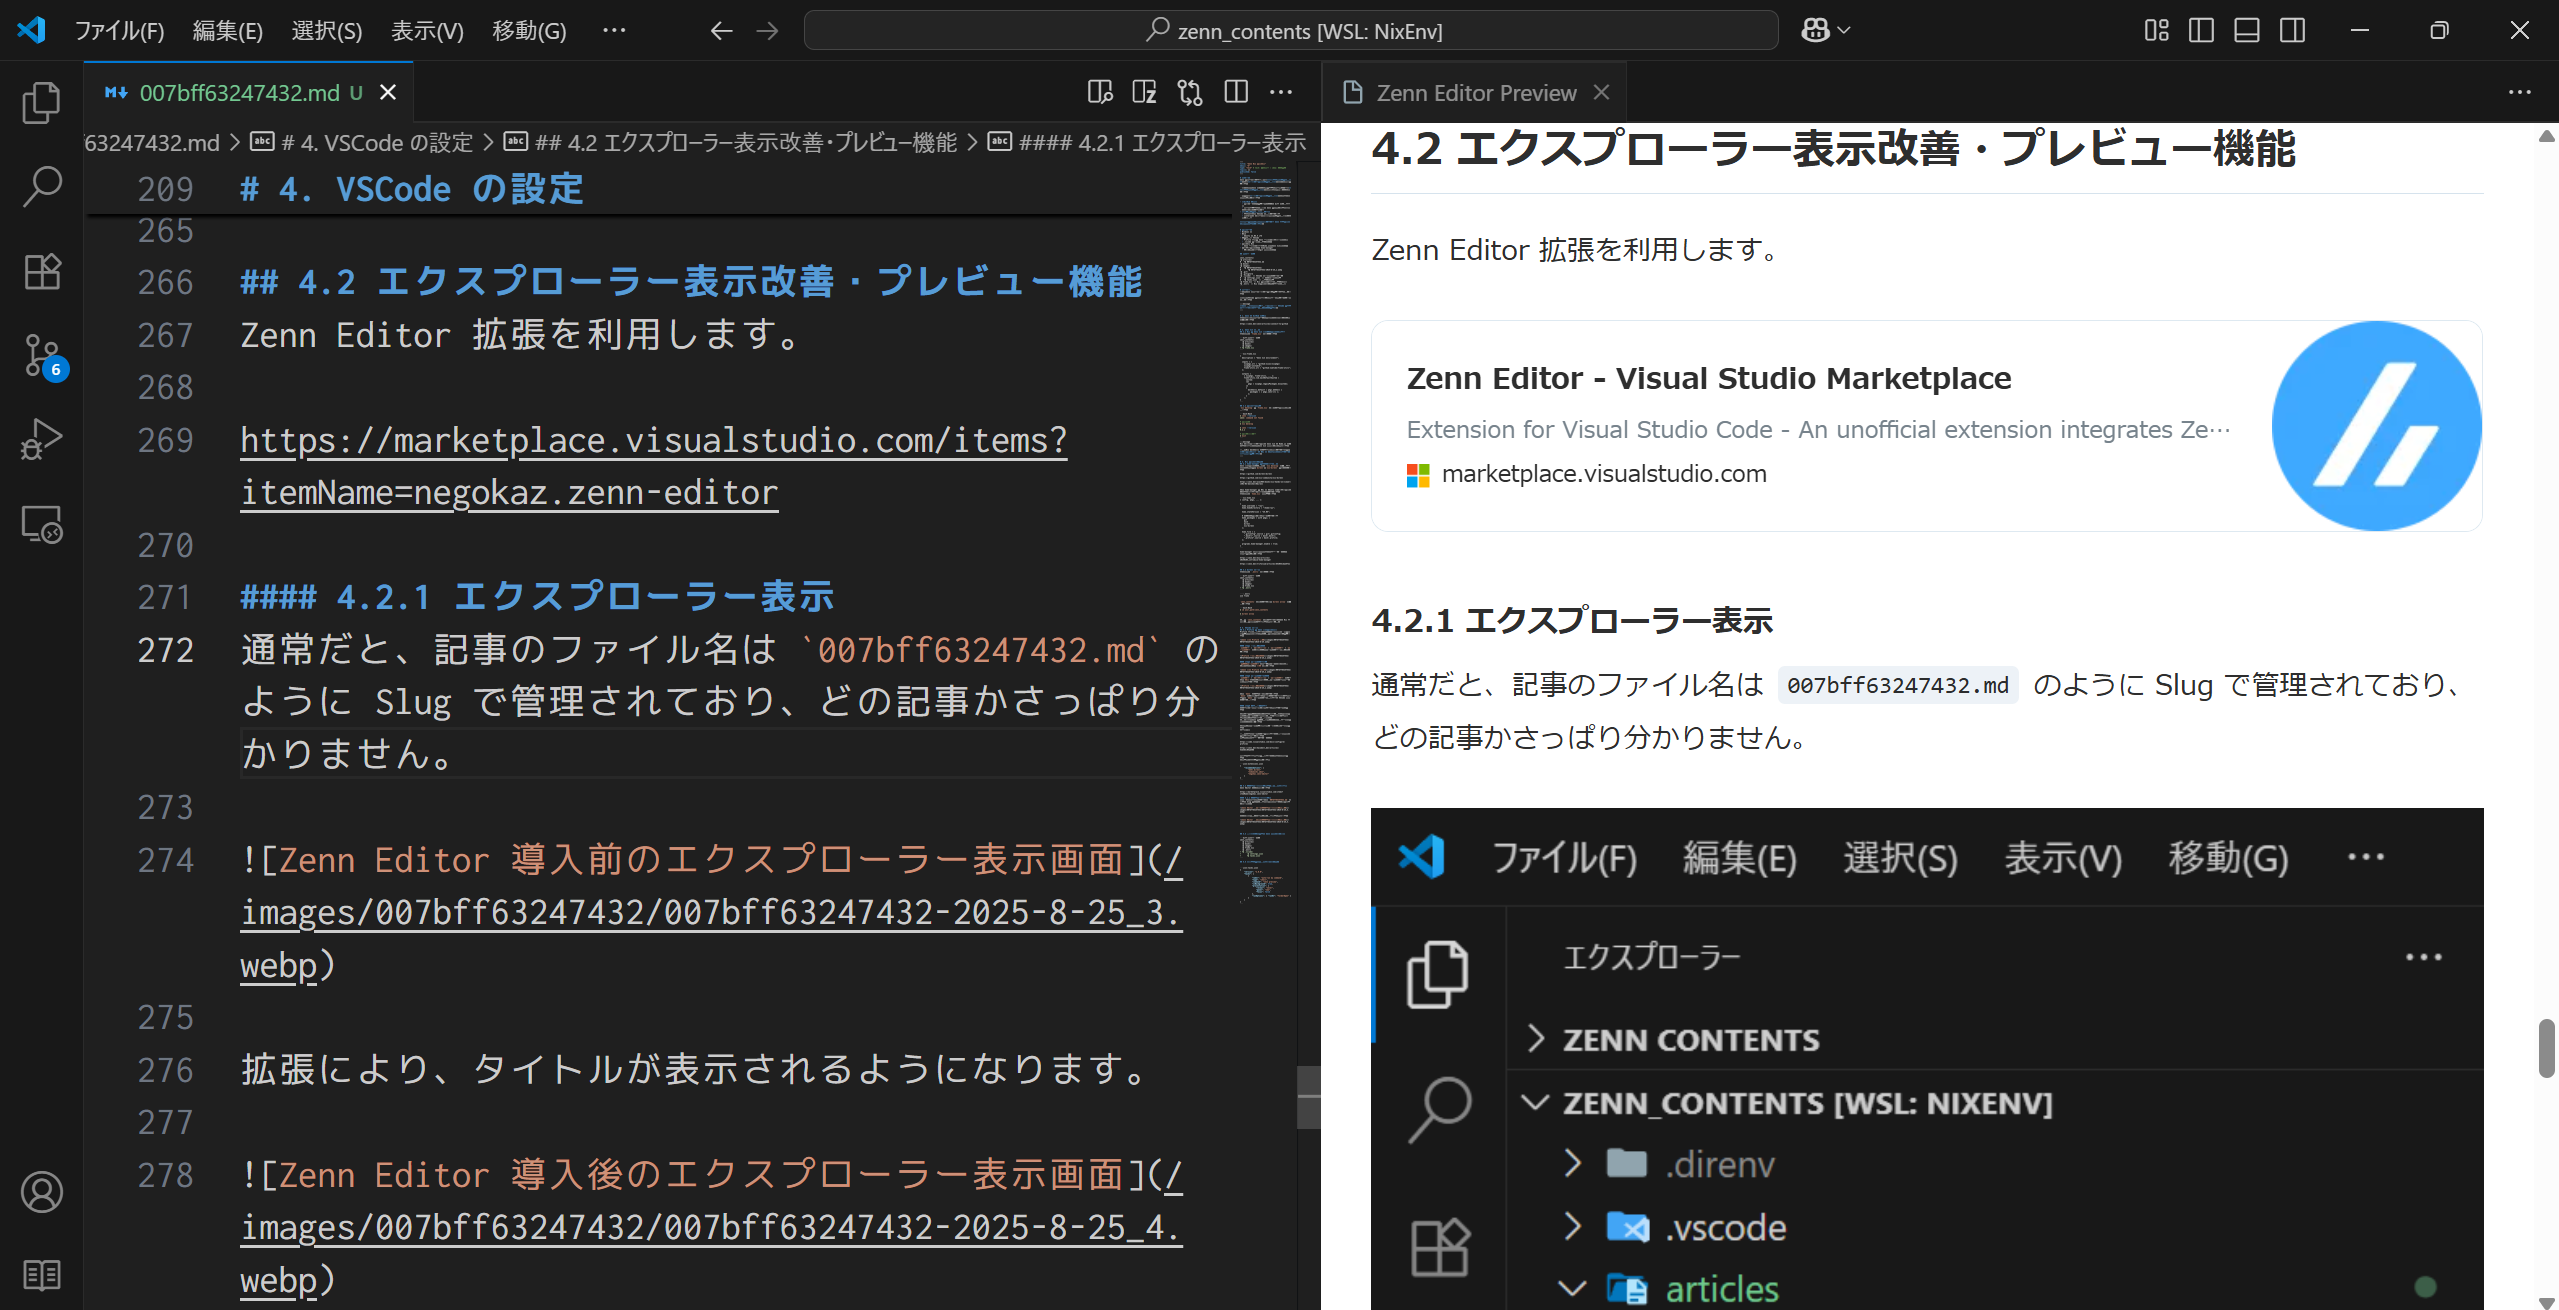Open the 移動(G) menu

pos(529,31)
